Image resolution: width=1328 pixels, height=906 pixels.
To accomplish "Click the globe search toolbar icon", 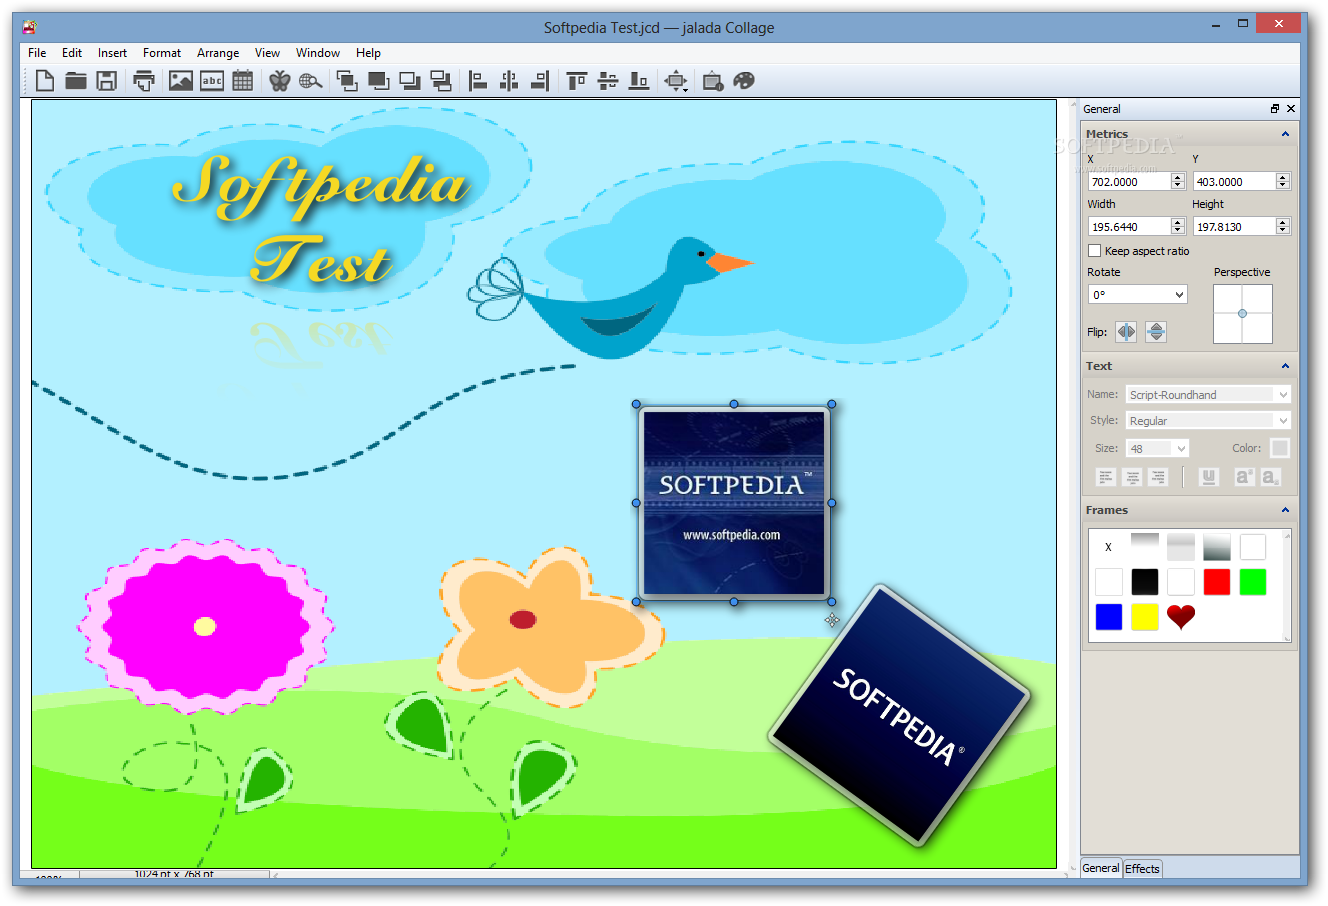I will pyautogui.click(x=311, y=81).
